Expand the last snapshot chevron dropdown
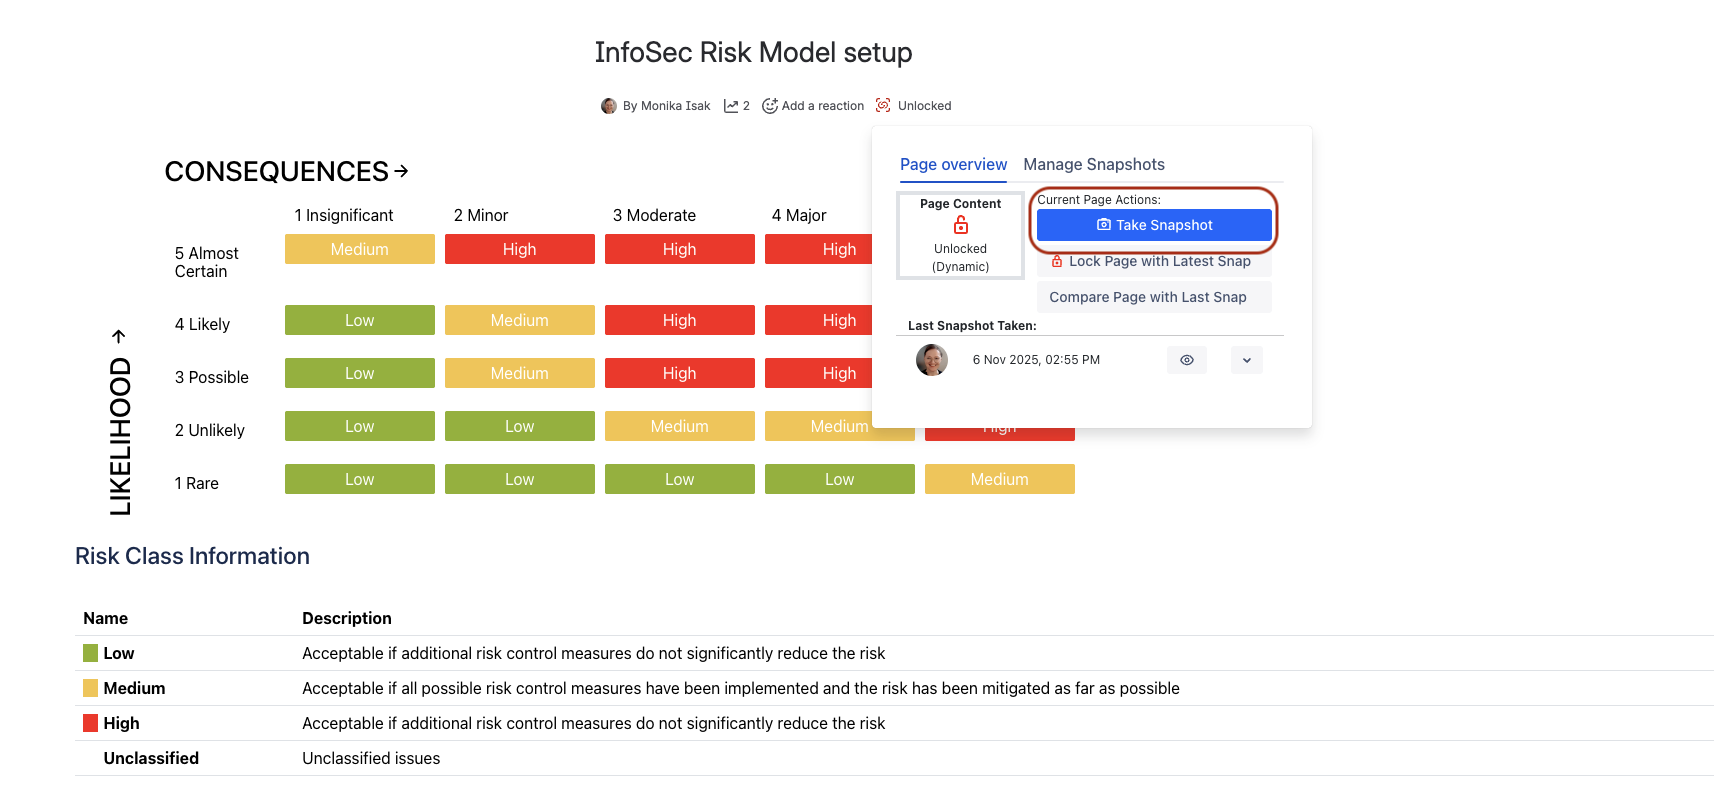The image size is (1714, 796). coord(1246,360)
